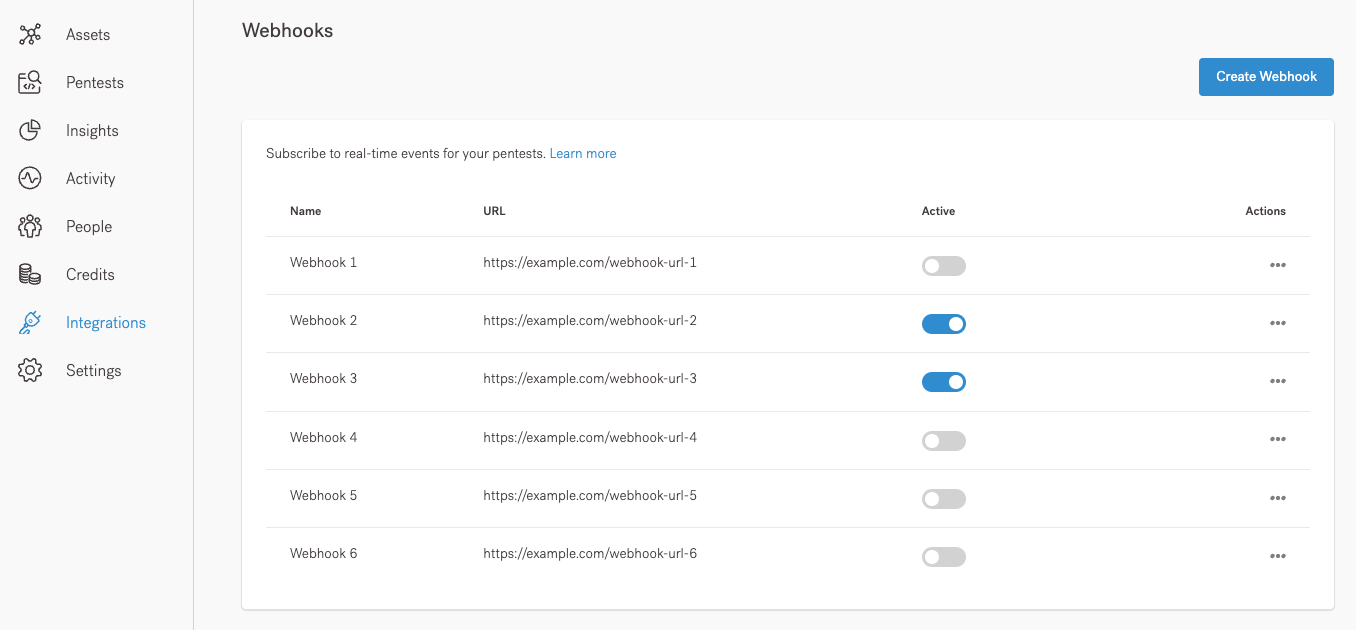Screen dimensions: 1356x630
Task: Open actions menu for Webhook 1
Action: [x=1277, y=265]
